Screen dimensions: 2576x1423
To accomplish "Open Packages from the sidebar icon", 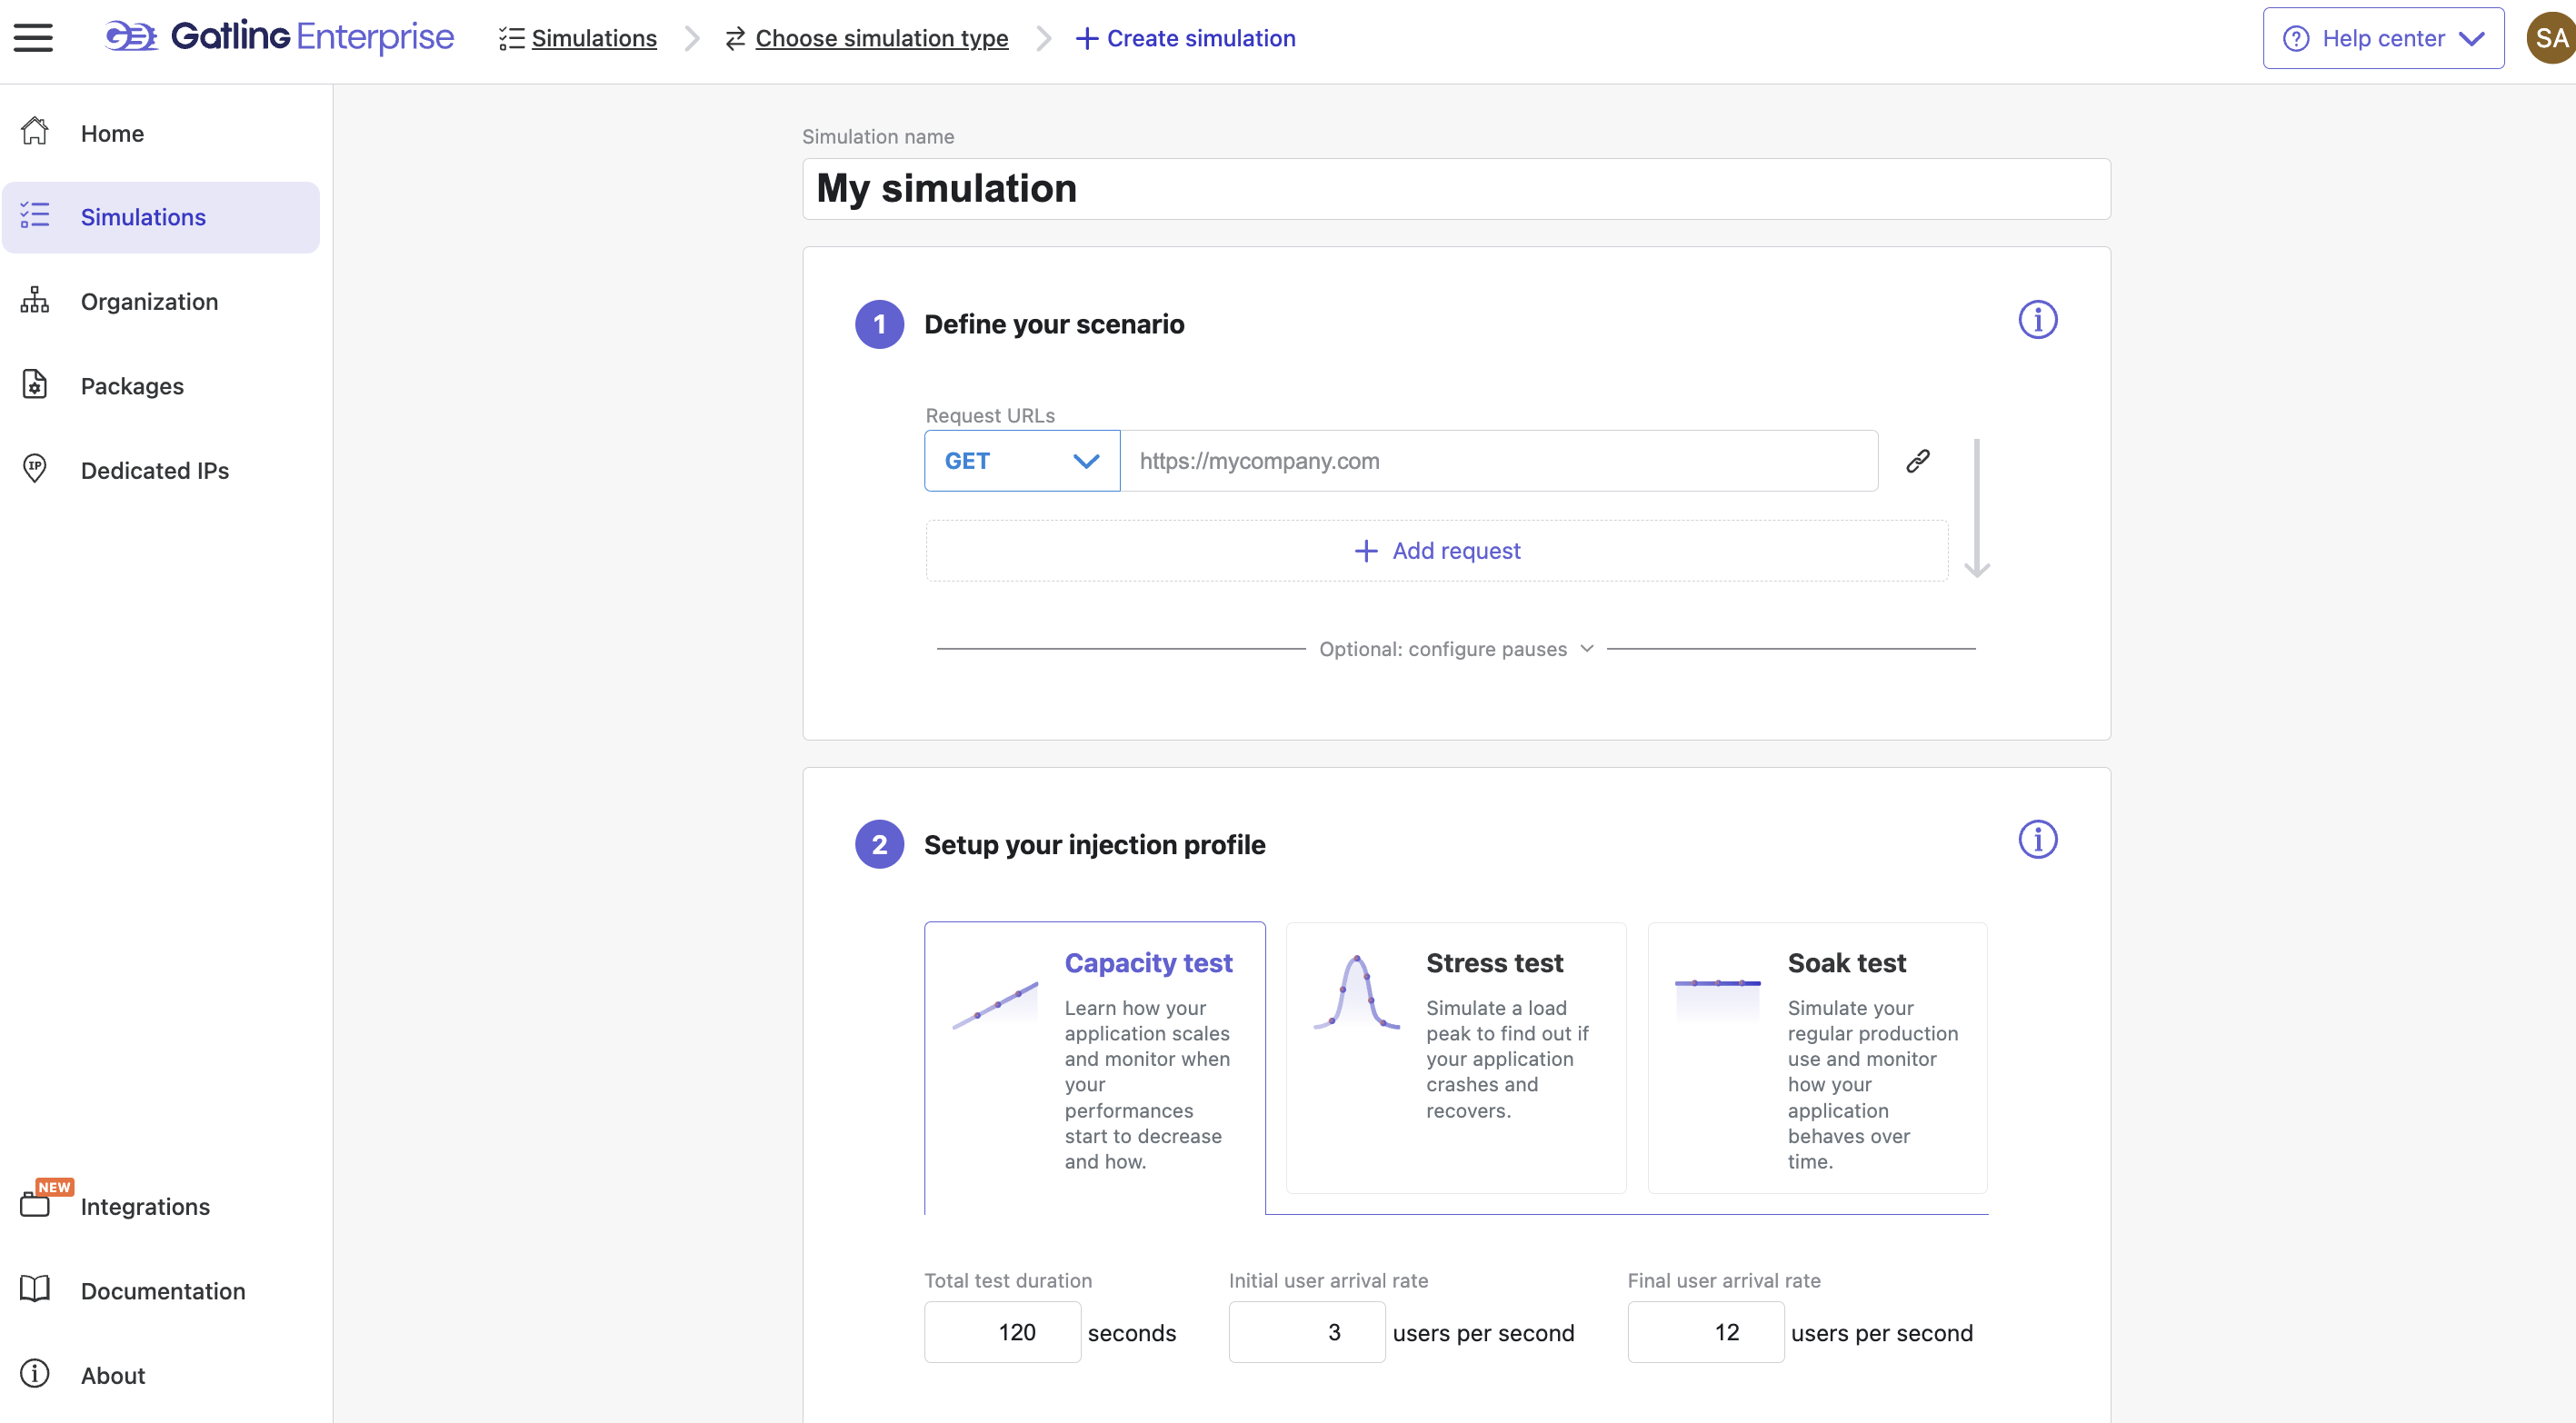I will (34, 385).
